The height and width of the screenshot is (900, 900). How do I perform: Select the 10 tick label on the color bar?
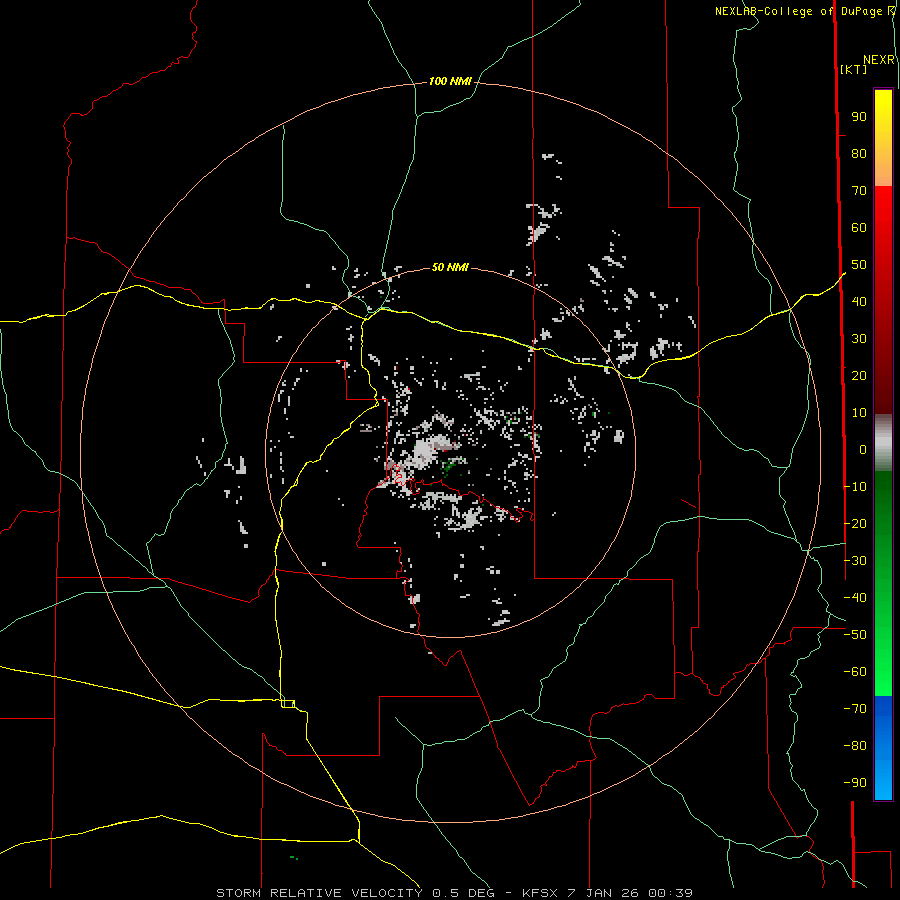[x=859, y=413]
